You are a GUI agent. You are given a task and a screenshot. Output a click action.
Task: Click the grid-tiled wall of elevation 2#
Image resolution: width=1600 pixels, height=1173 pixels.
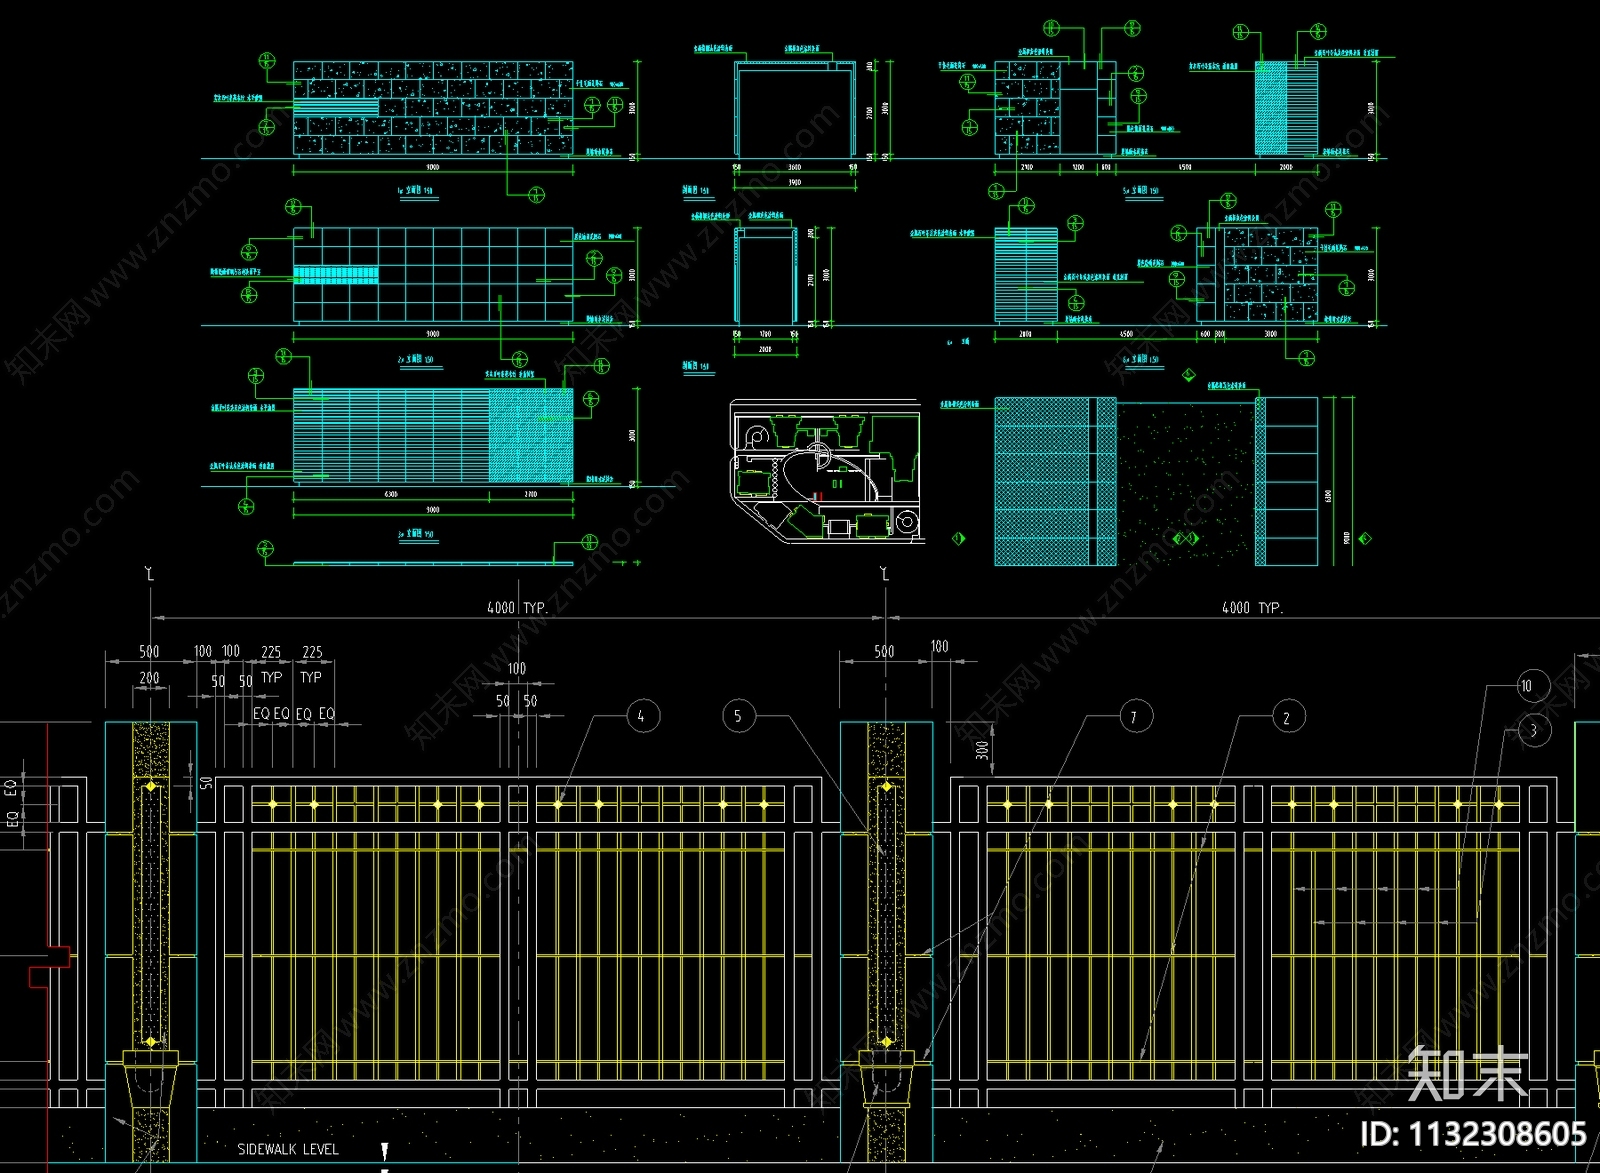433,275
